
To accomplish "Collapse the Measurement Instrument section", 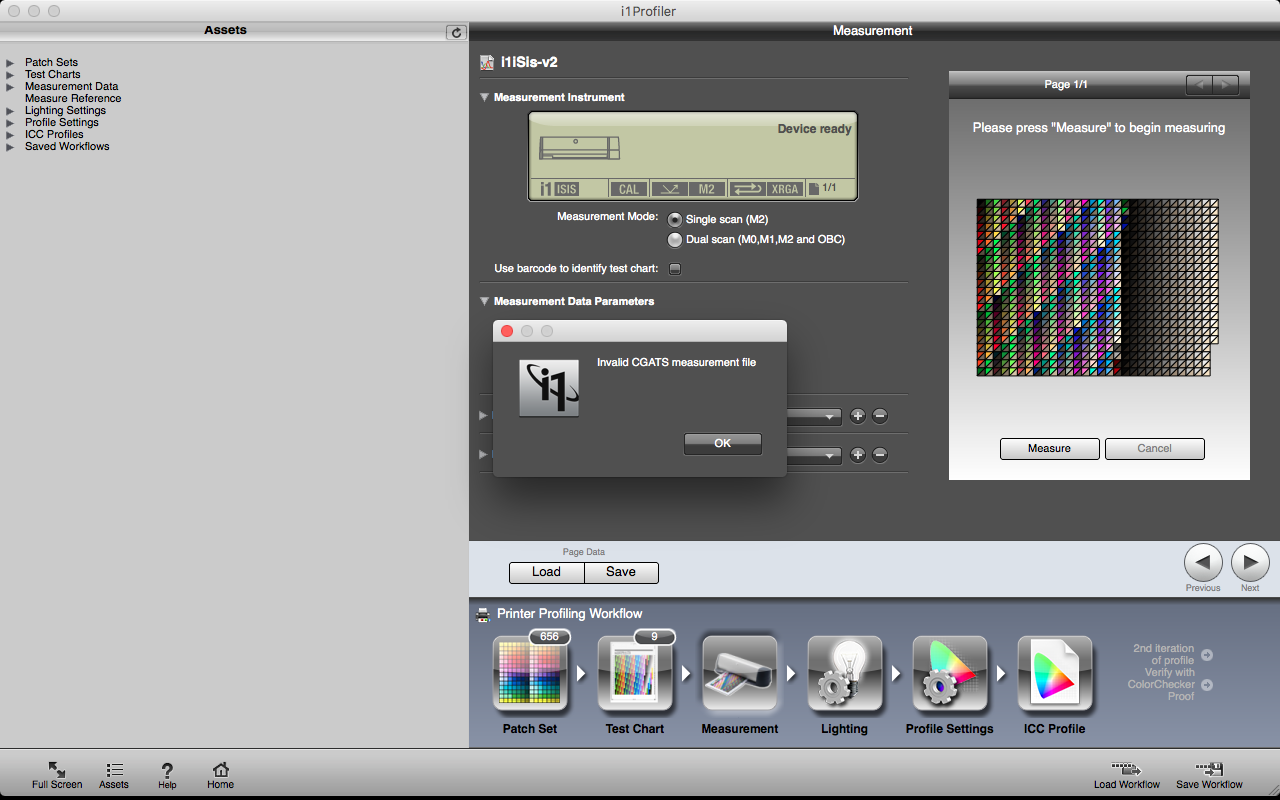I will coord(485,97).
